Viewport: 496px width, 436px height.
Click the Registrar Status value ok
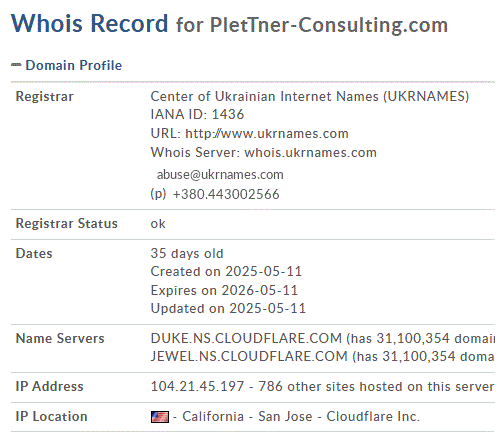tap(158, 224)
